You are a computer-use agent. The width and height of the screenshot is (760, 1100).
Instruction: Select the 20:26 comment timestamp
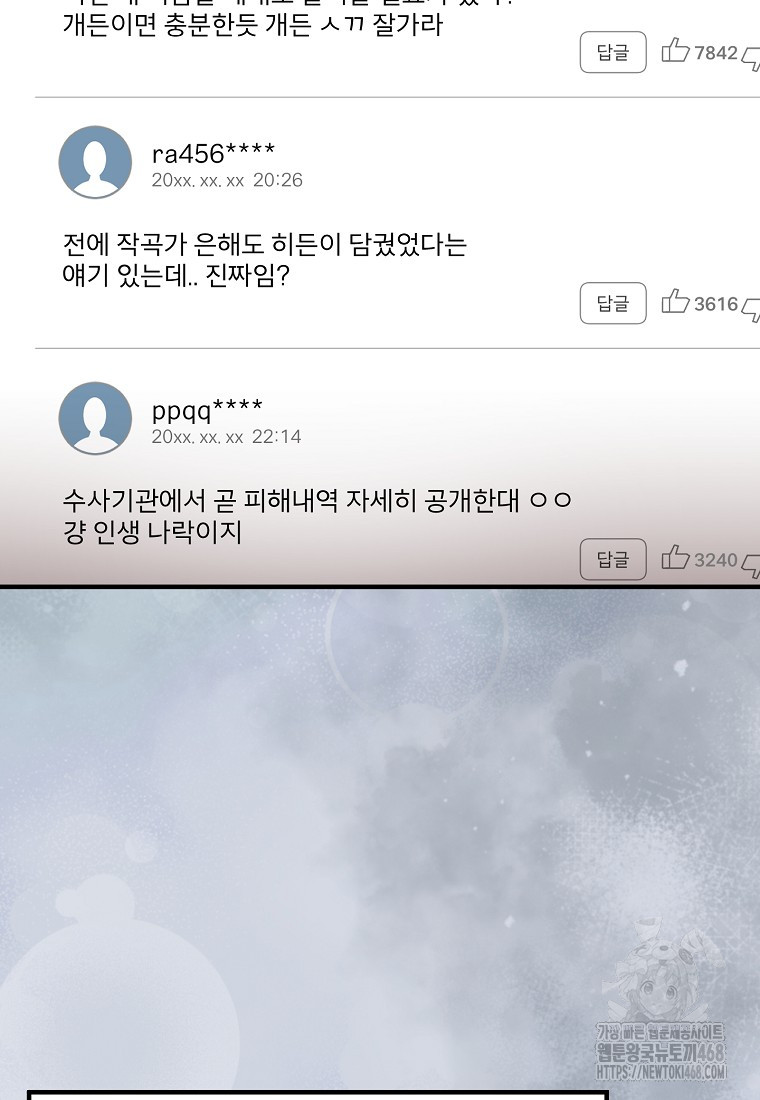pos(278,180)
